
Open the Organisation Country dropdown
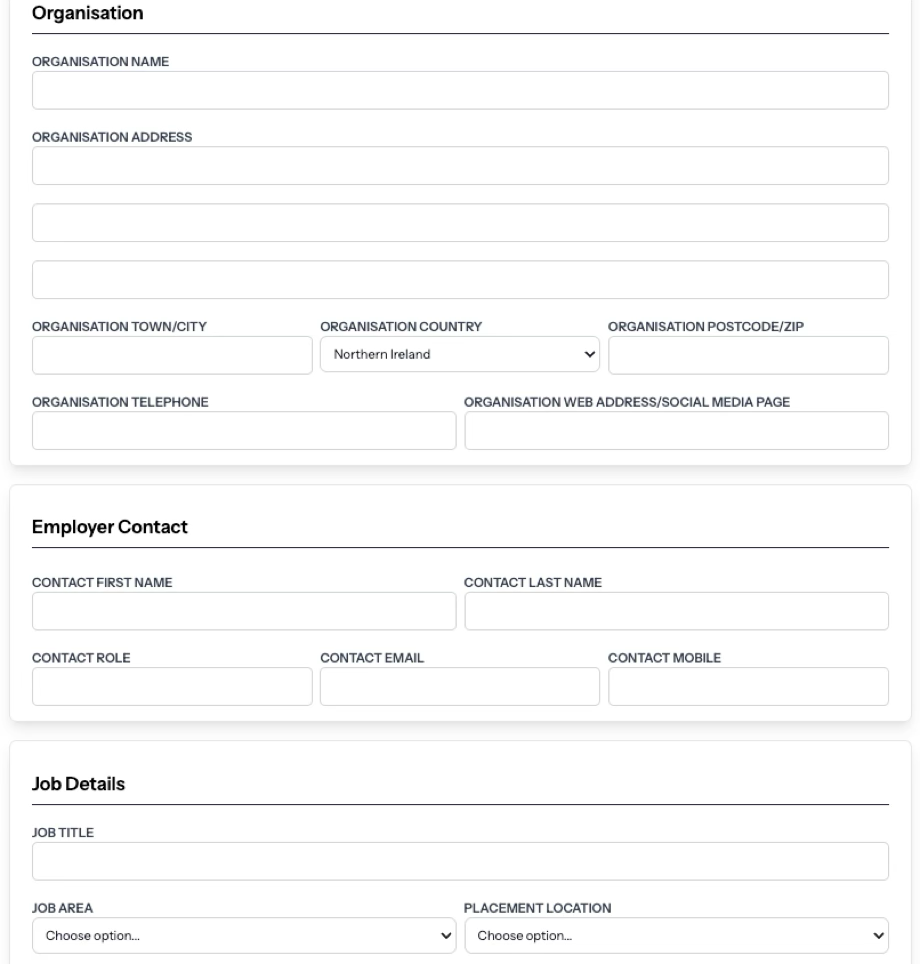[x=460, y=354]
